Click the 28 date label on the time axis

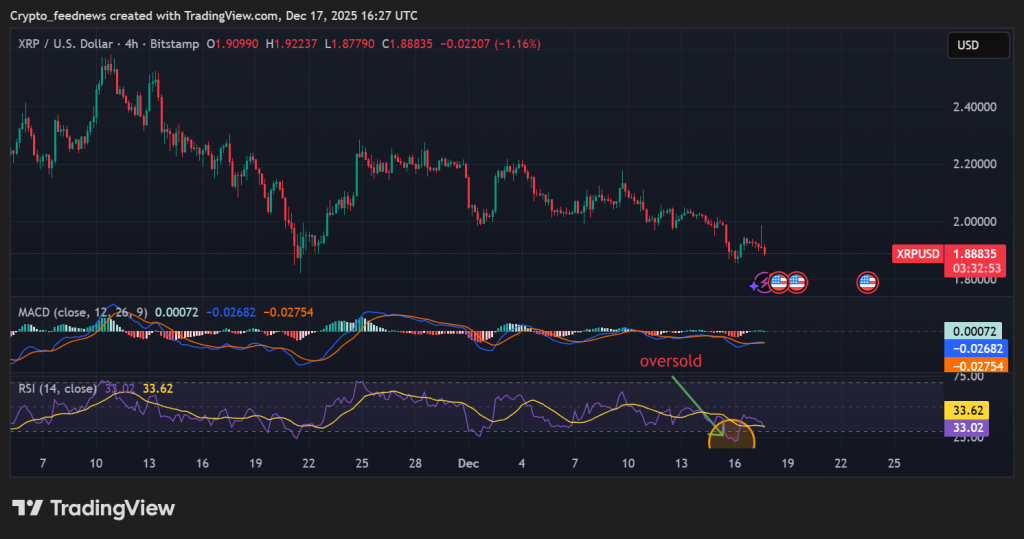[415, 463]
